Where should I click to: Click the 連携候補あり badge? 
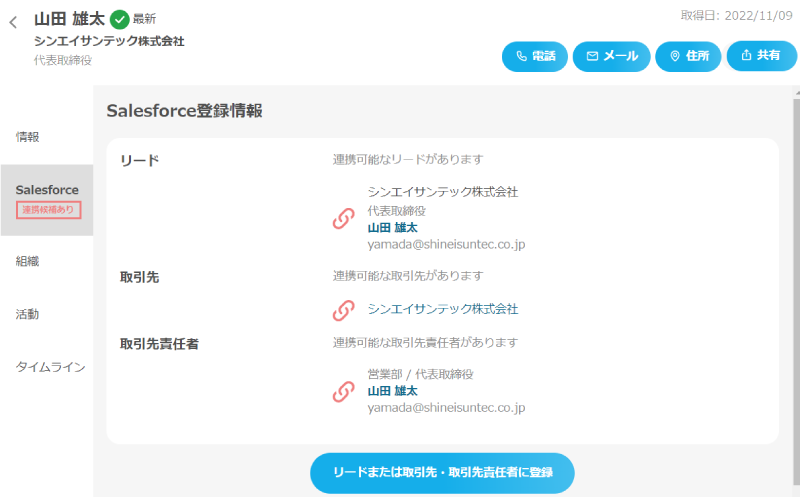click(x=49, y=210)
